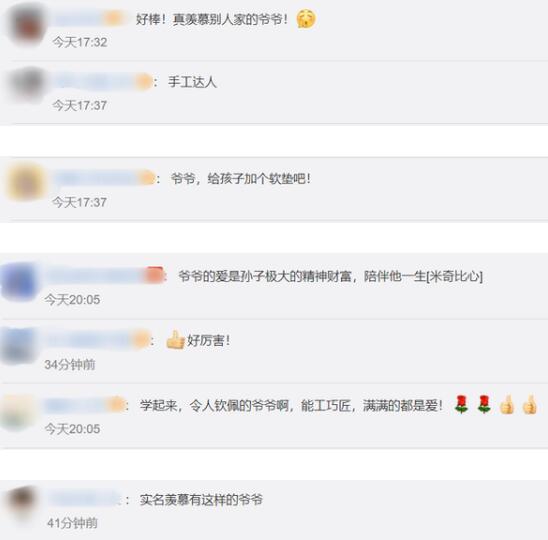Click the 41分钟前 timestamp
The height and width of the screenshot is (540, 548).
[72, 523]
